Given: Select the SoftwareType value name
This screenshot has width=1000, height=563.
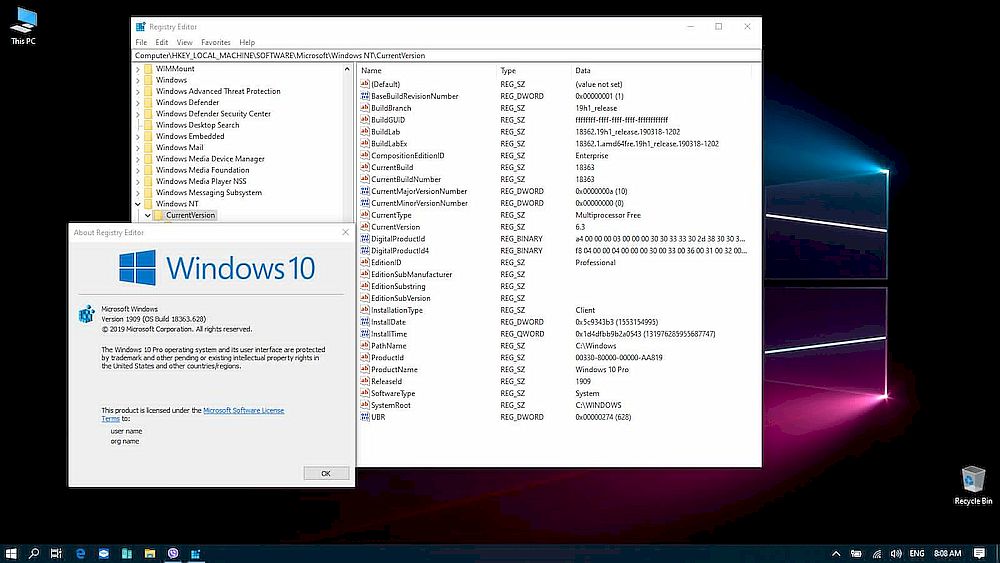Looking at the screenshot, I should (393, 393).
